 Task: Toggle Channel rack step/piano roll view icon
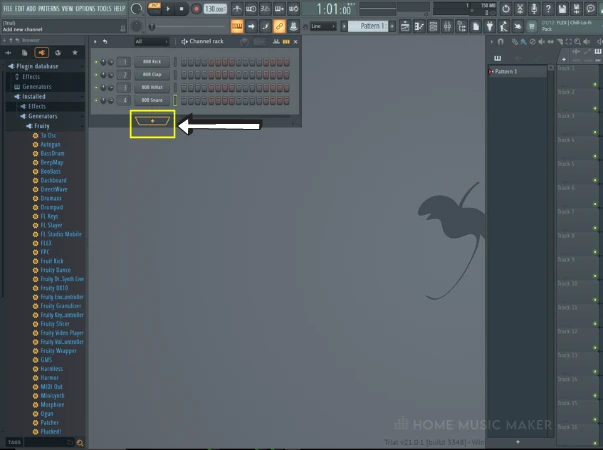pyautogui.click(x=286, y=42)
